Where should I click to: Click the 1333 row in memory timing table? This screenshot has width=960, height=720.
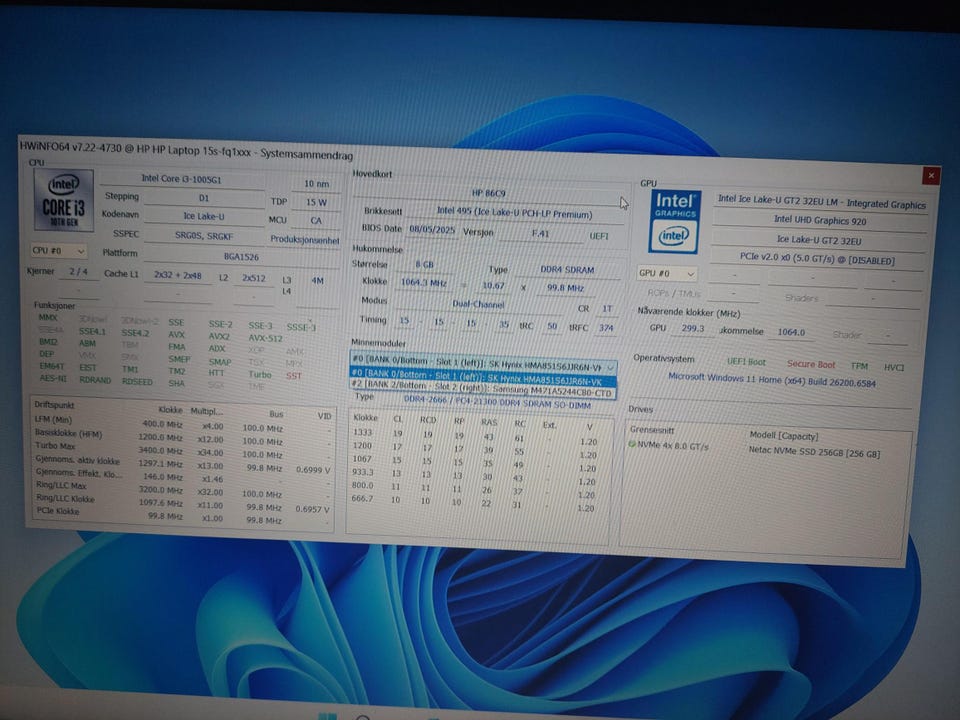(x=474, y=437)
